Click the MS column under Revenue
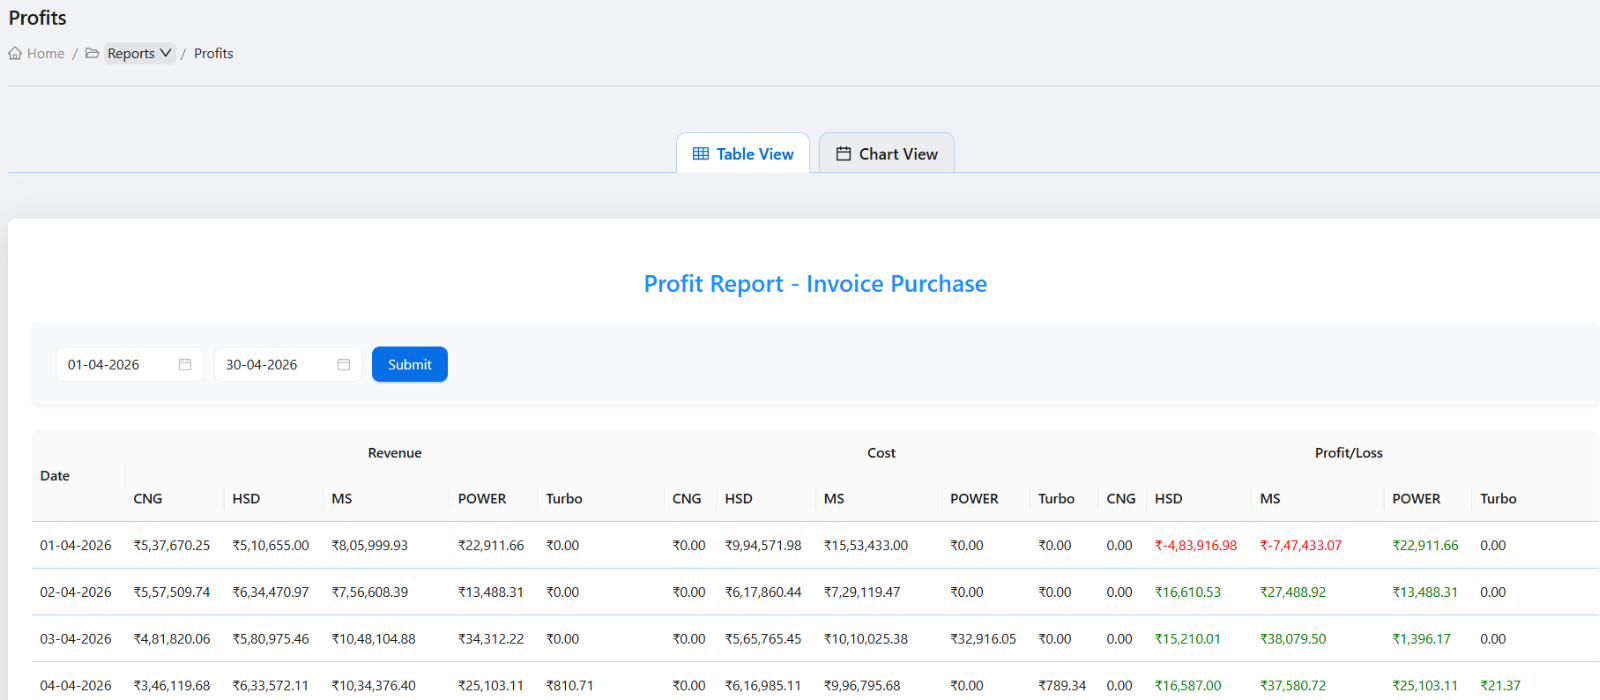The width and height of the screenshot is (1600, 700). click(342, 498)
